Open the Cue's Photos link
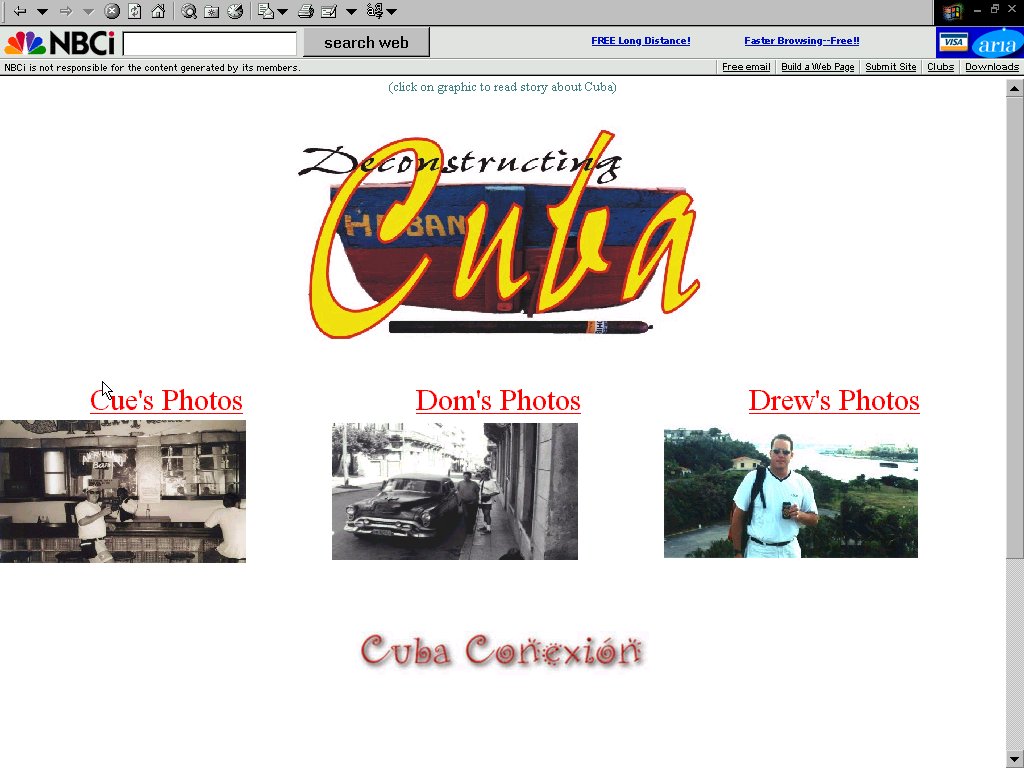Image resolution: width=1024 pixels, height=768 pixels. pyautogui.click(x=166, y=401)
